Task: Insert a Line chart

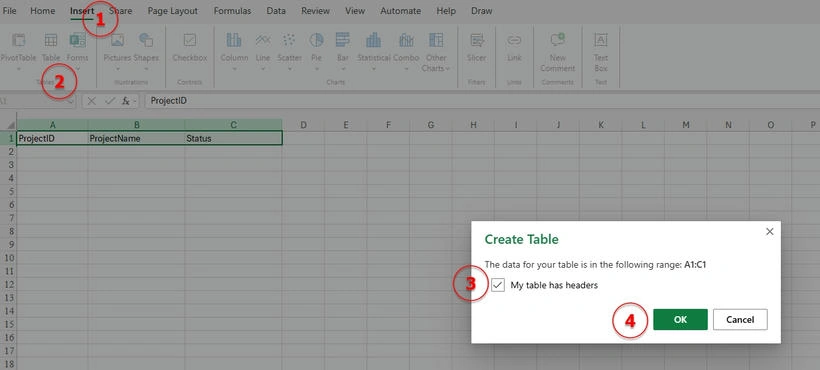Action: 263,48
